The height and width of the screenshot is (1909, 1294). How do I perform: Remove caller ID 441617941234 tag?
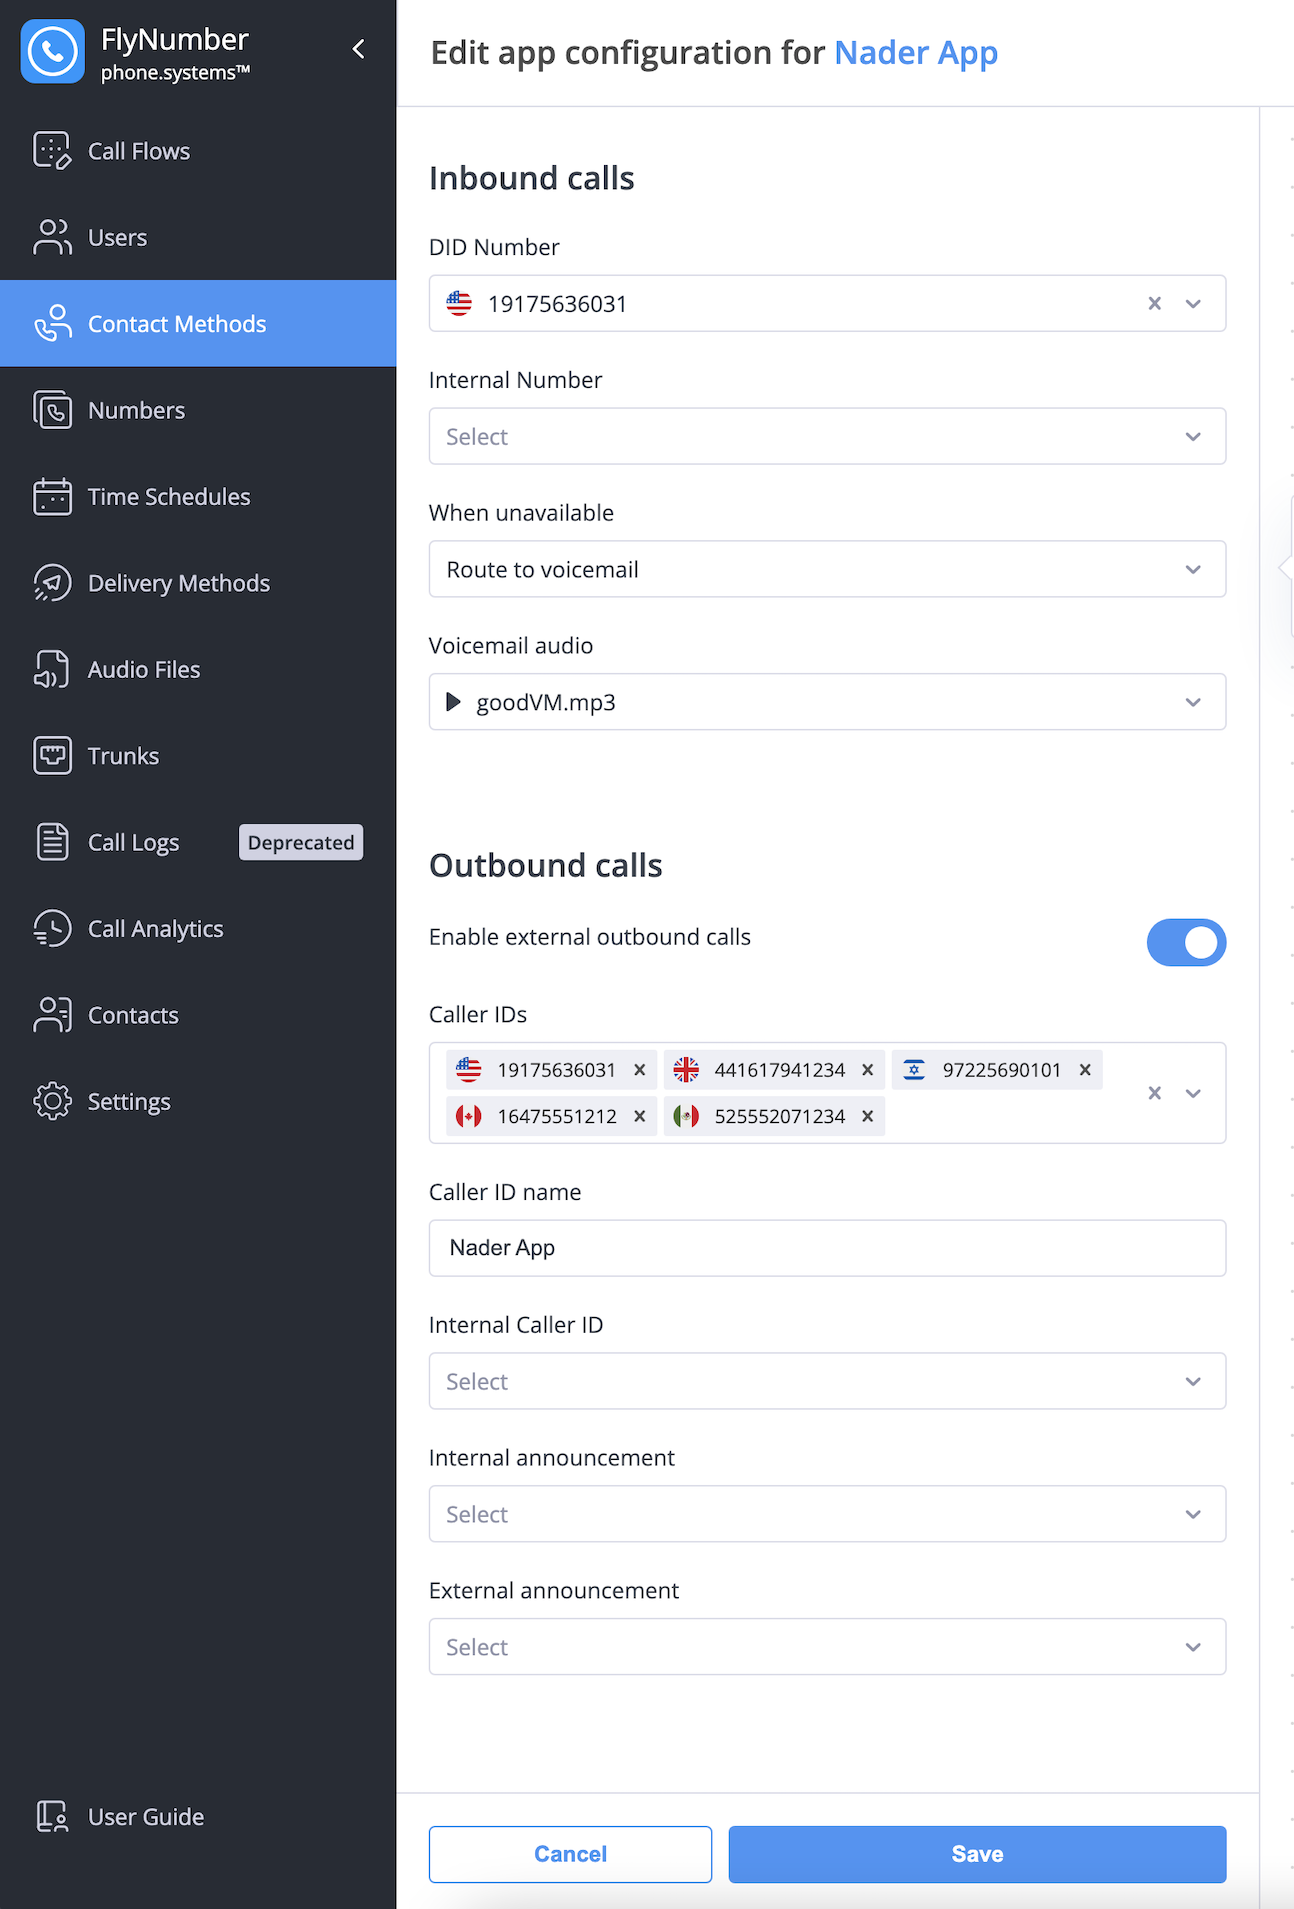coord(868,1070)
